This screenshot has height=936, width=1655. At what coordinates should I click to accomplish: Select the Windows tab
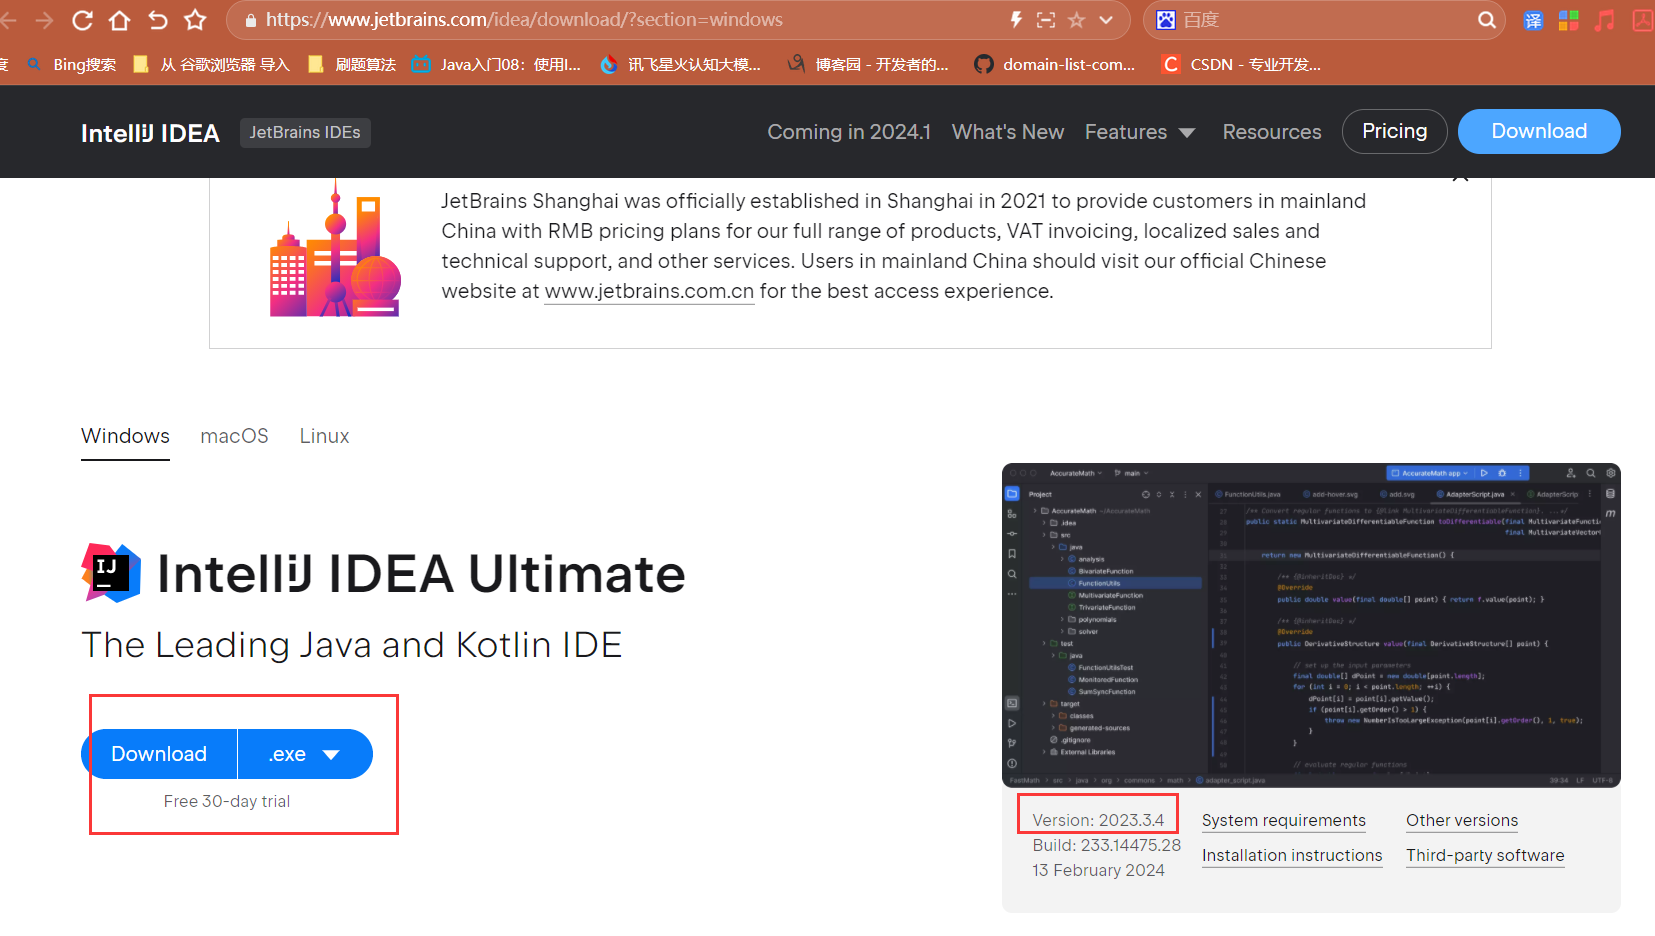[125, 436]
